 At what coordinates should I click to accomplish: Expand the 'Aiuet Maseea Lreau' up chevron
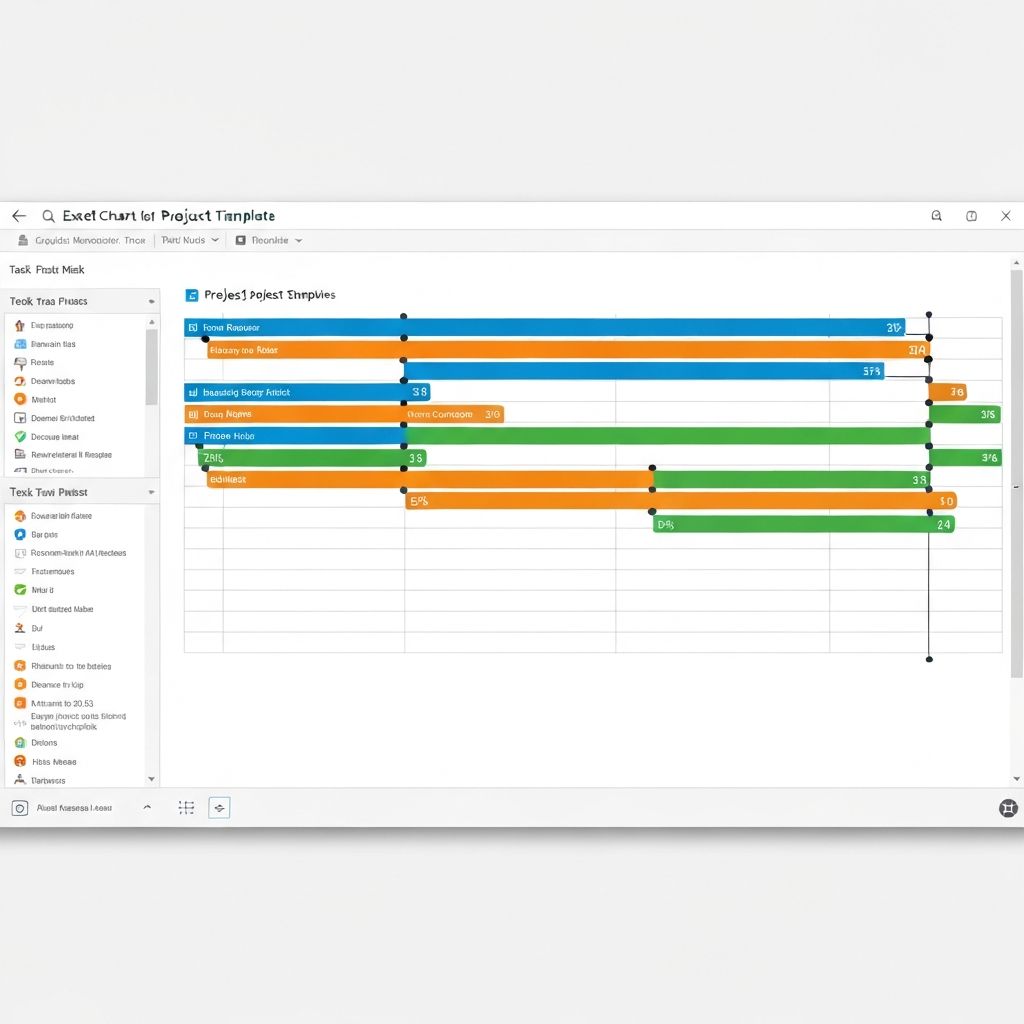tap(148, 807)
